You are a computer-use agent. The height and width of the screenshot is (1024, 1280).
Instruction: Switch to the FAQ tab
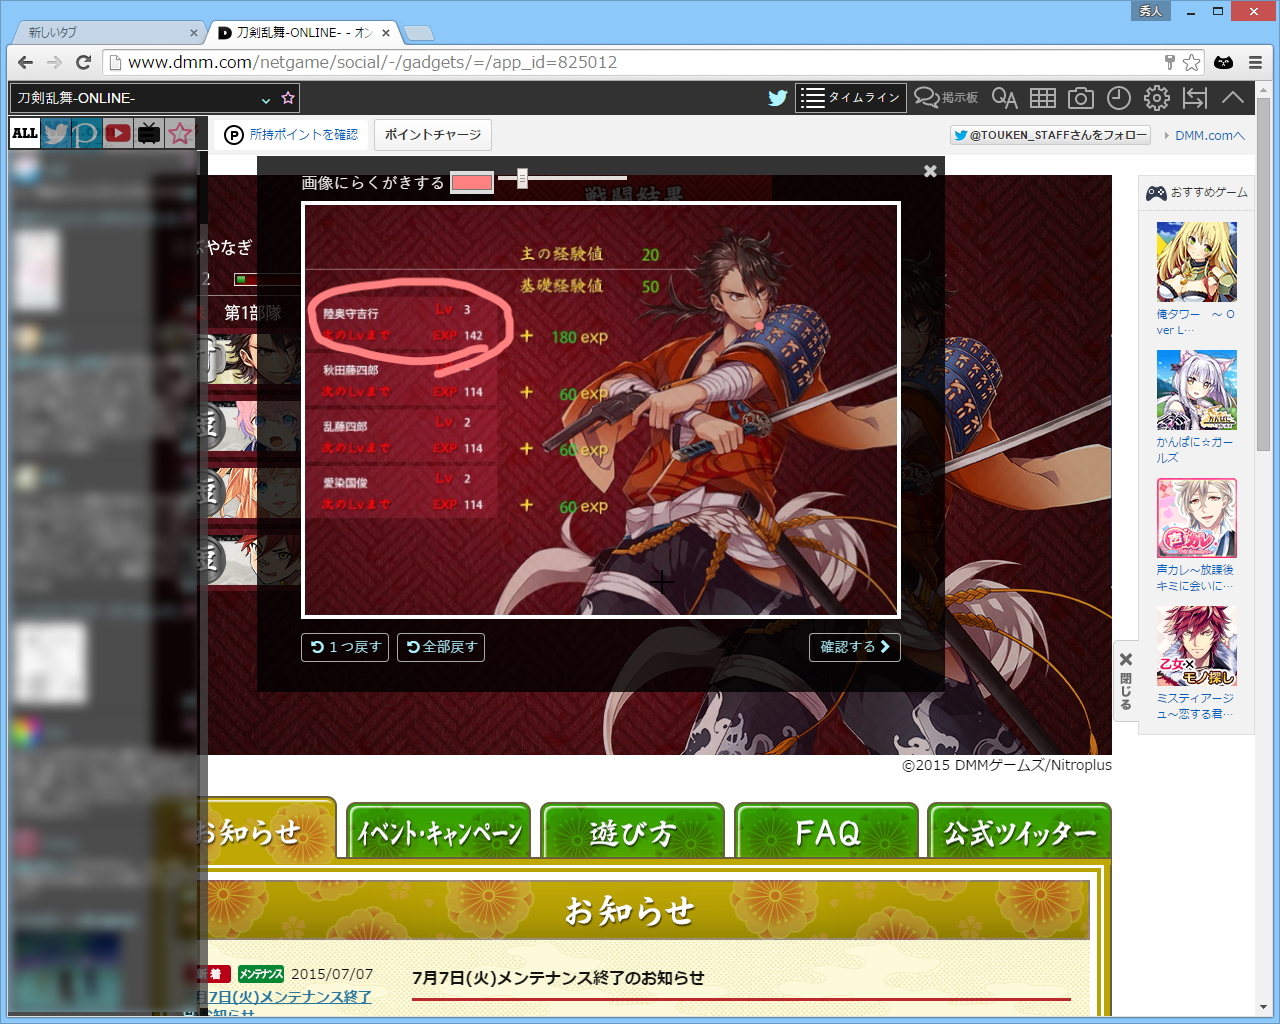pos(826,831)
